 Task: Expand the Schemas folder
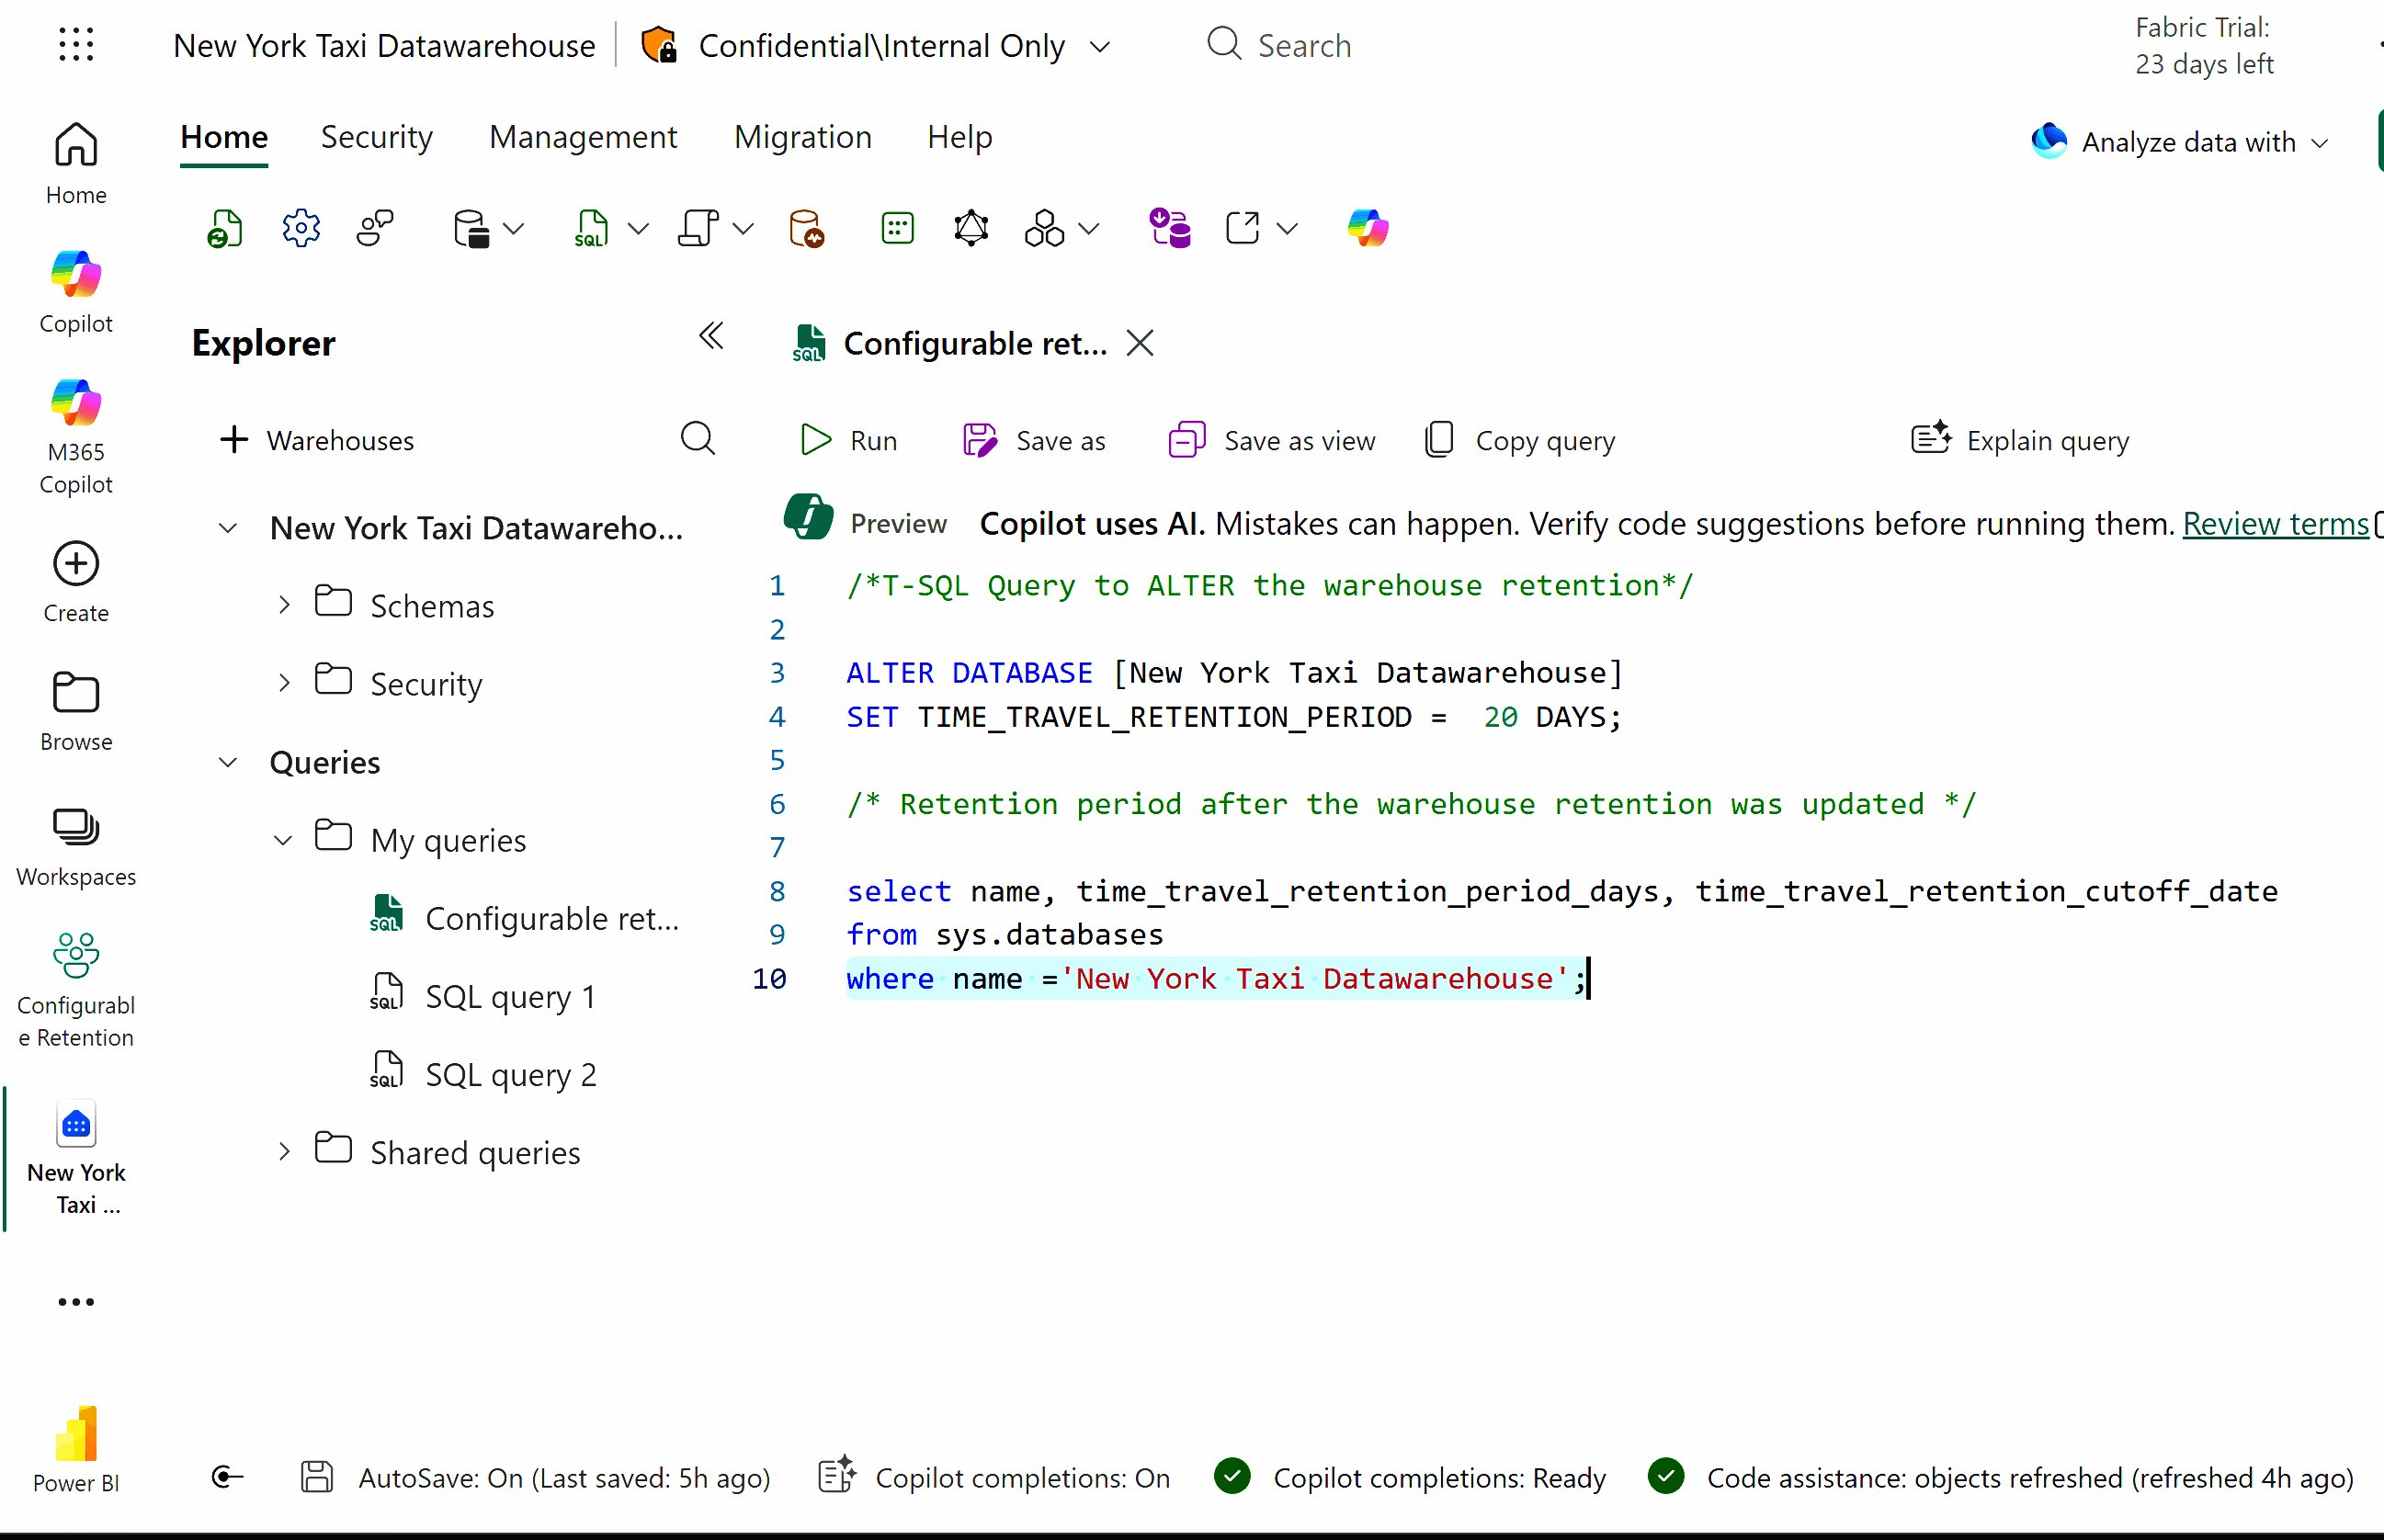[x=284, y=605]
